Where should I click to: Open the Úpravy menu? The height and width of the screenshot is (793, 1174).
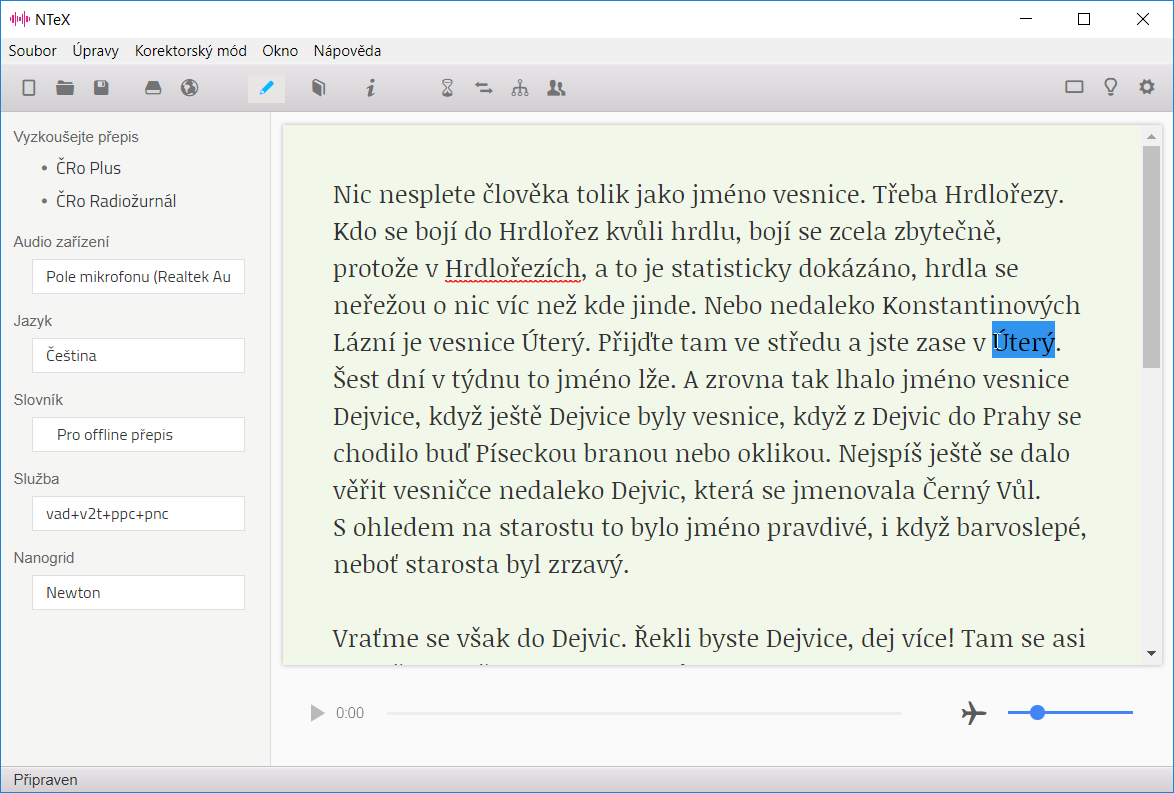coord(96,51)
